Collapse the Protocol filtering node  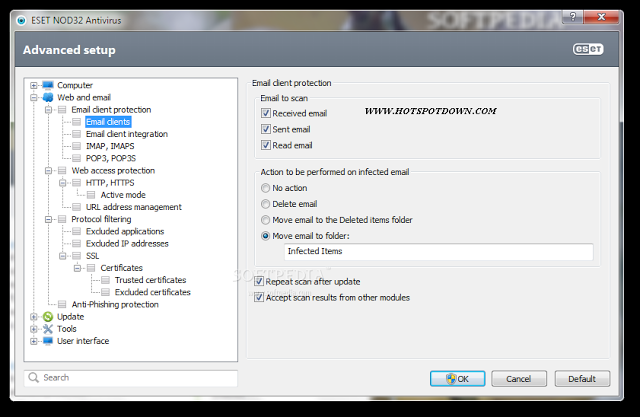48,219
